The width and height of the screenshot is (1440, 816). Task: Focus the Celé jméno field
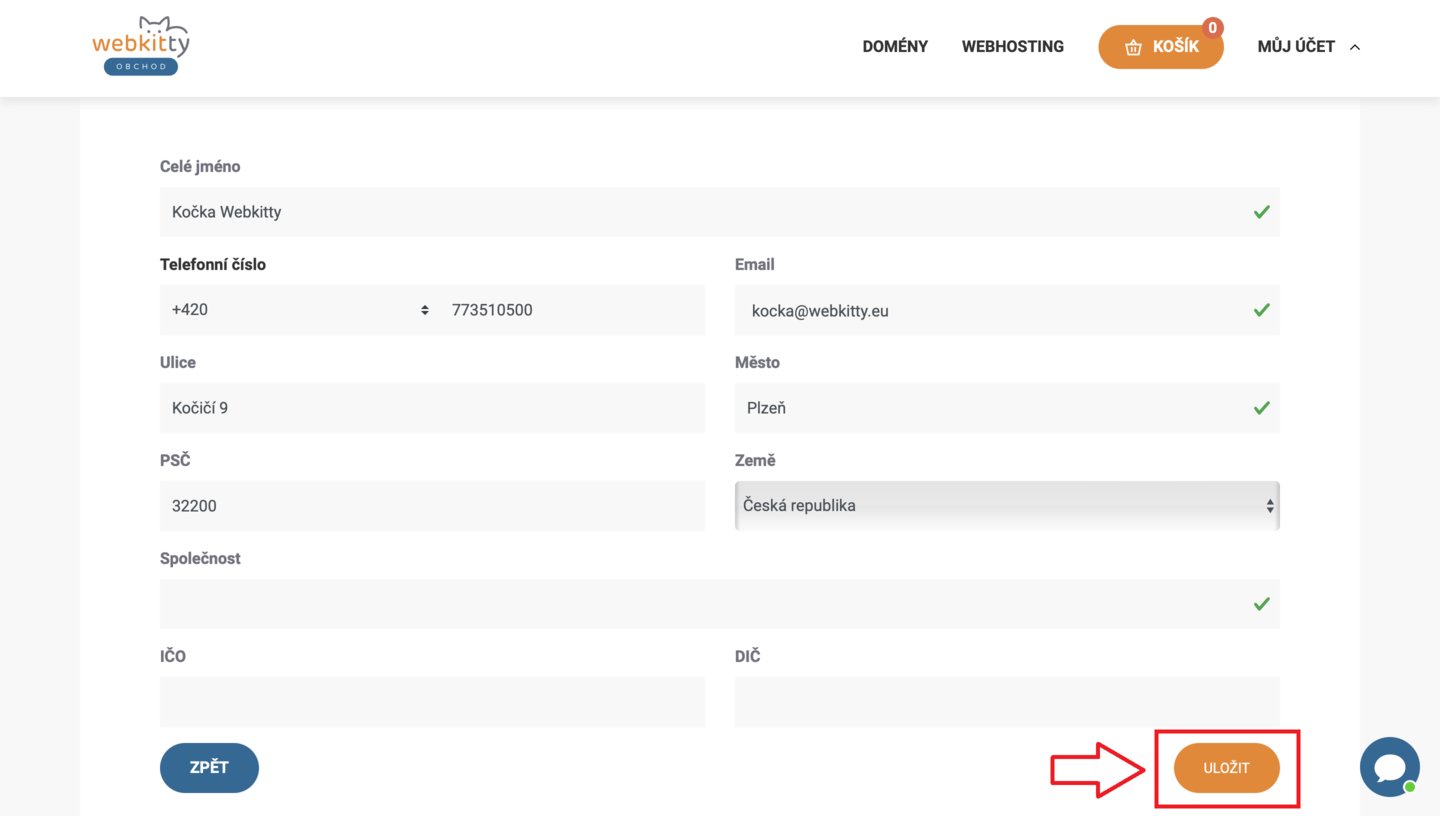pos(720,212)
